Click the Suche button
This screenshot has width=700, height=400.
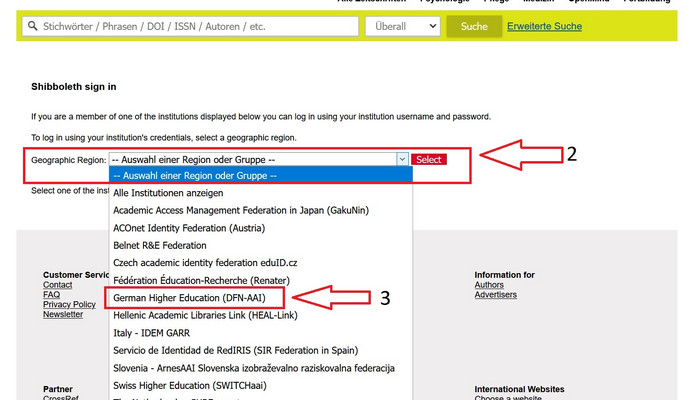[x=474, y=26]
